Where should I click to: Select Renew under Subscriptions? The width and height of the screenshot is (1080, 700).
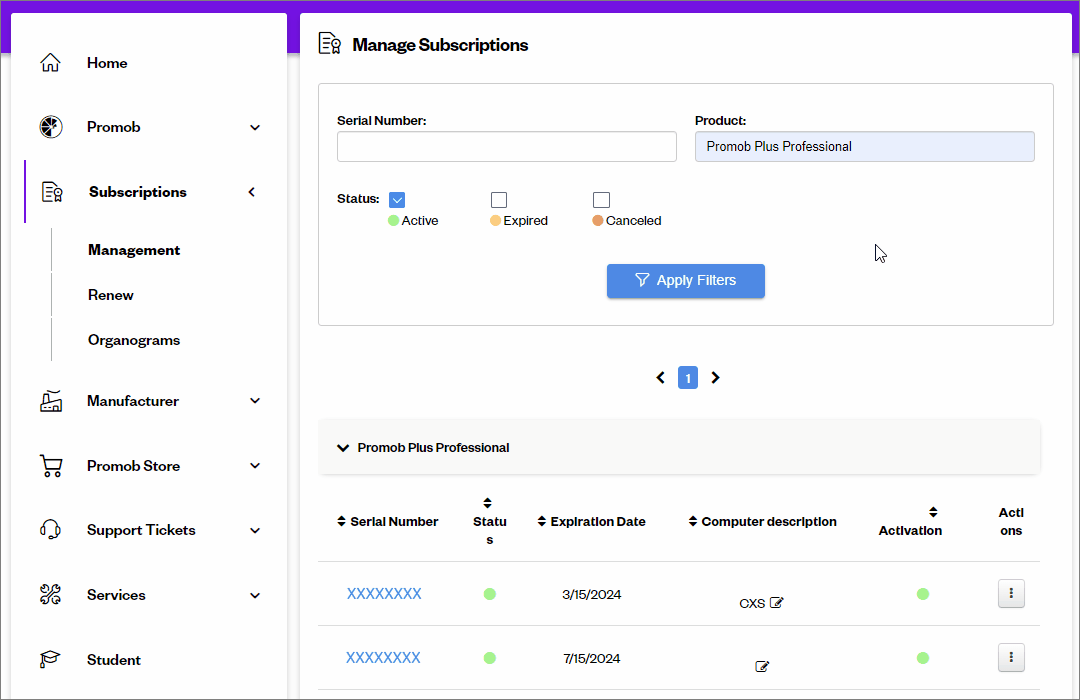click(x=110, y=295)
